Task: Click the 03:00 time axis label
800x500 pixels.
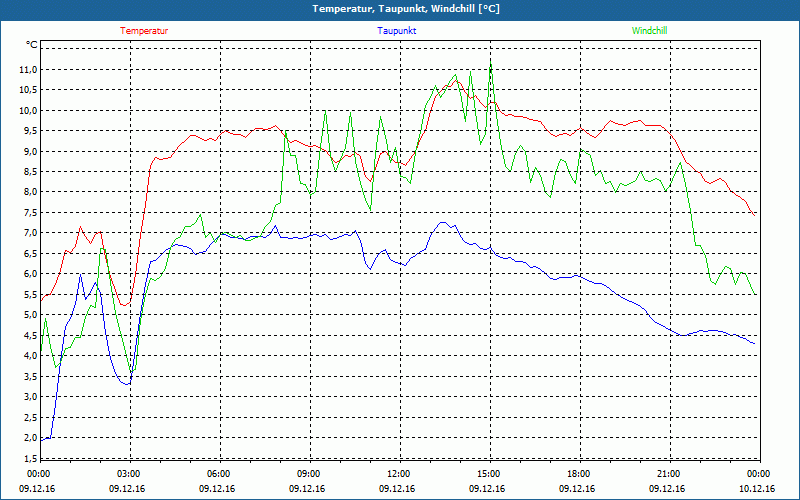Action: click(129, 474)
